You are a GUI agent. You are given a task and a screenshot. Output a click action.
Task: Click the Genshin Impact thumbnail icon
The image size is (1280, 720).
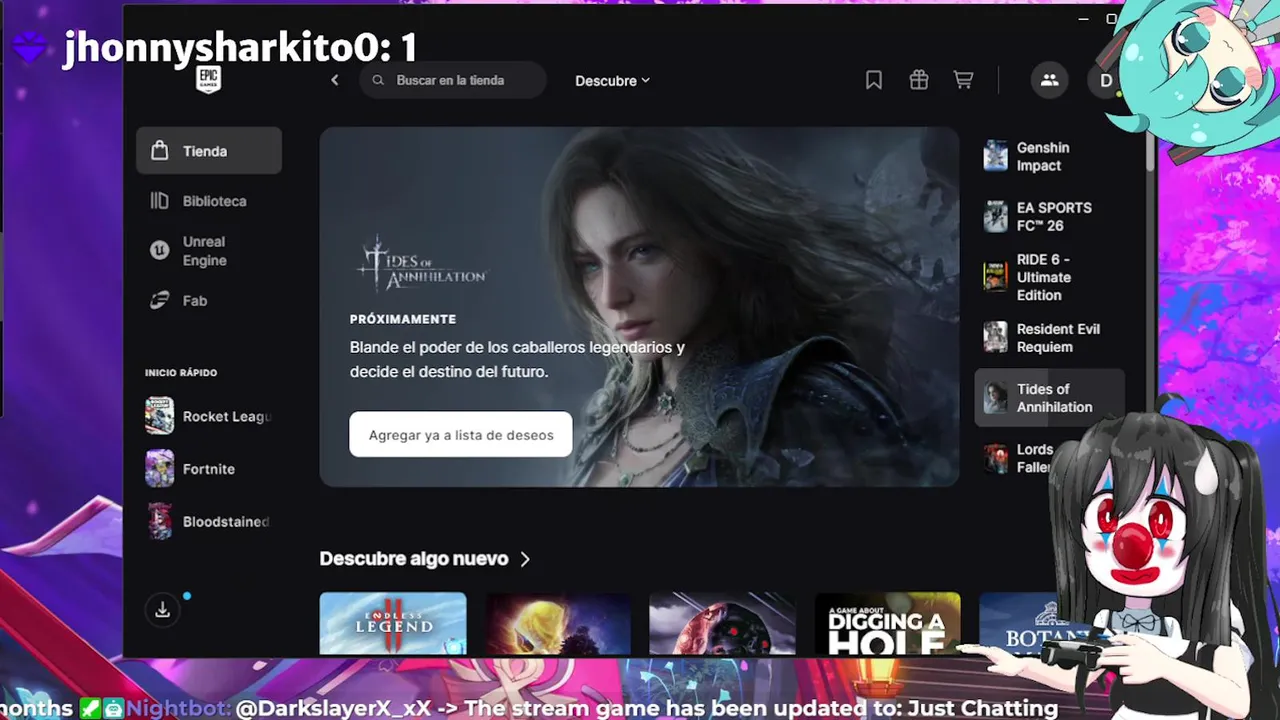[x=995, y=156]
